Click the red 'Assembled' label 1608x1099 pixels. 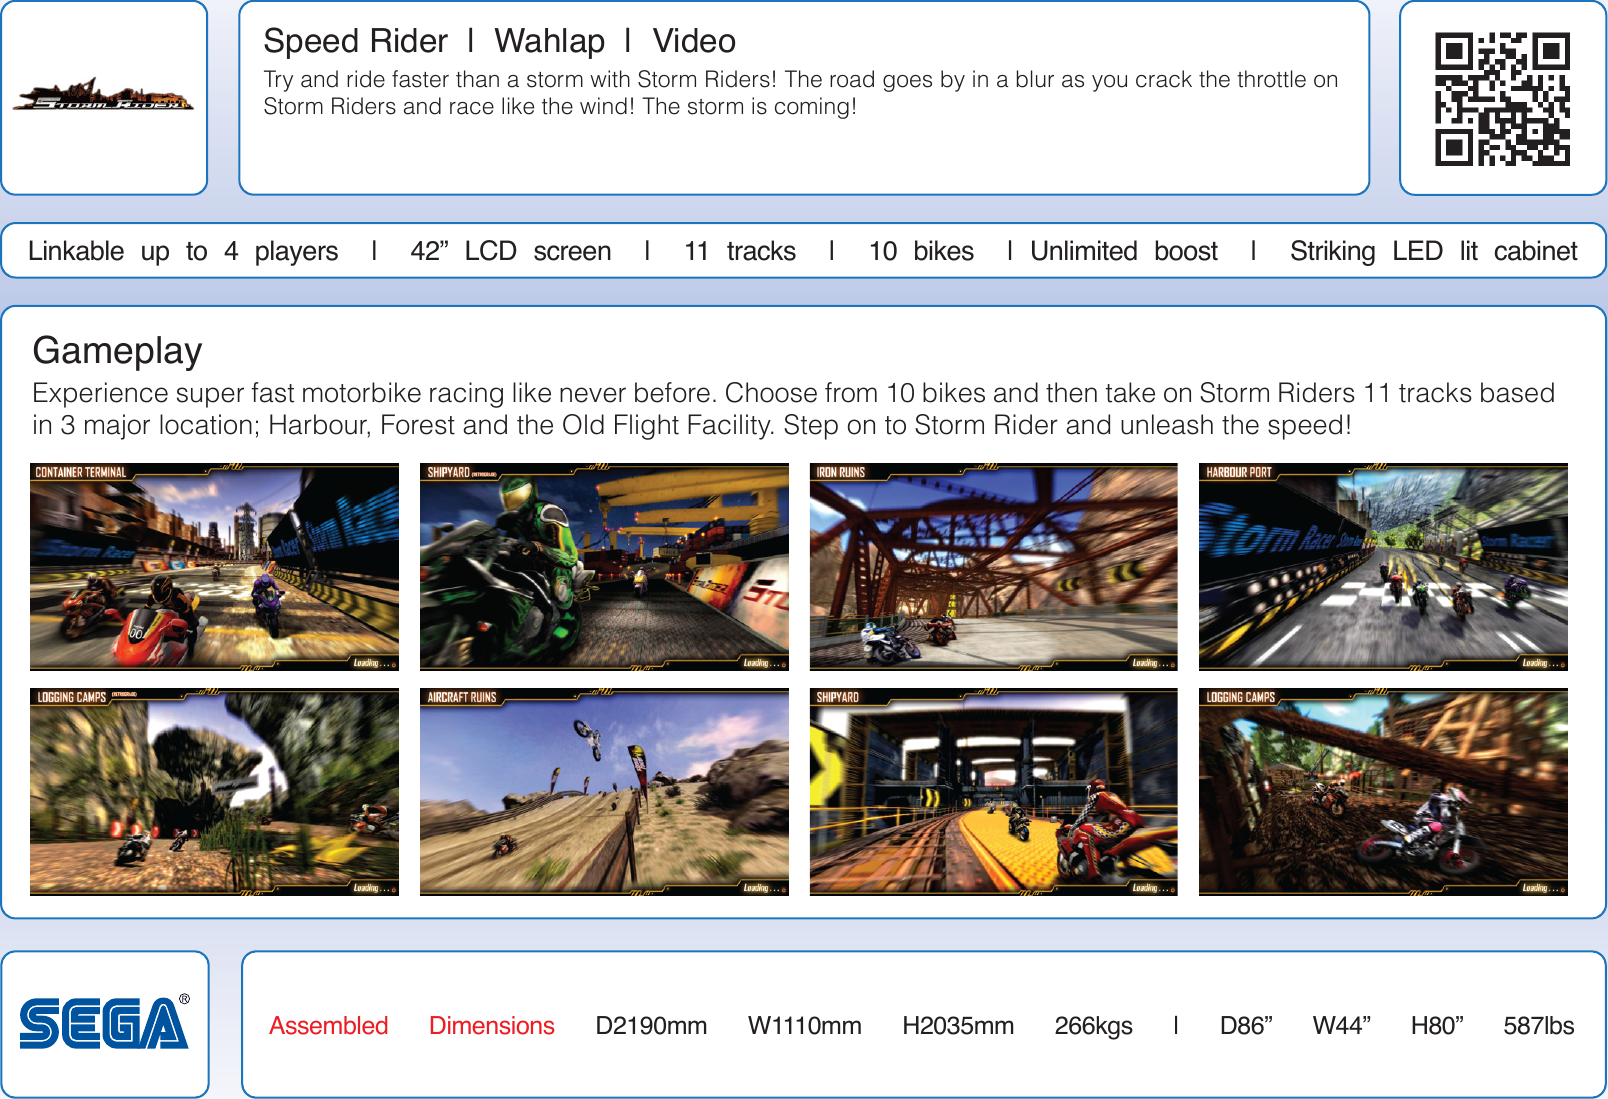click(328, 1026)
